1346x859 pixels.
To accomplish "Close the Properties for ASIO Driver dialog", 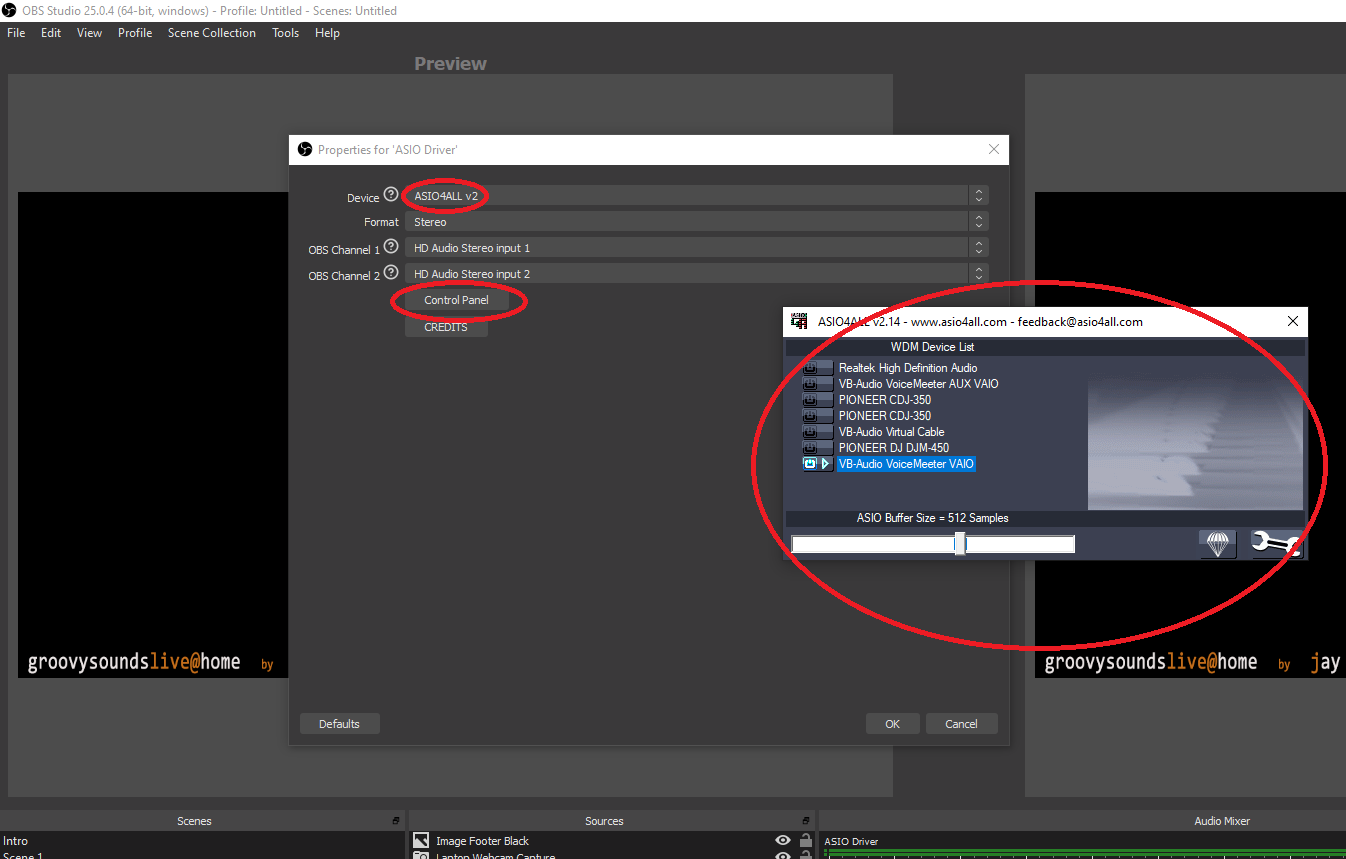I will (x=993, y=149).
